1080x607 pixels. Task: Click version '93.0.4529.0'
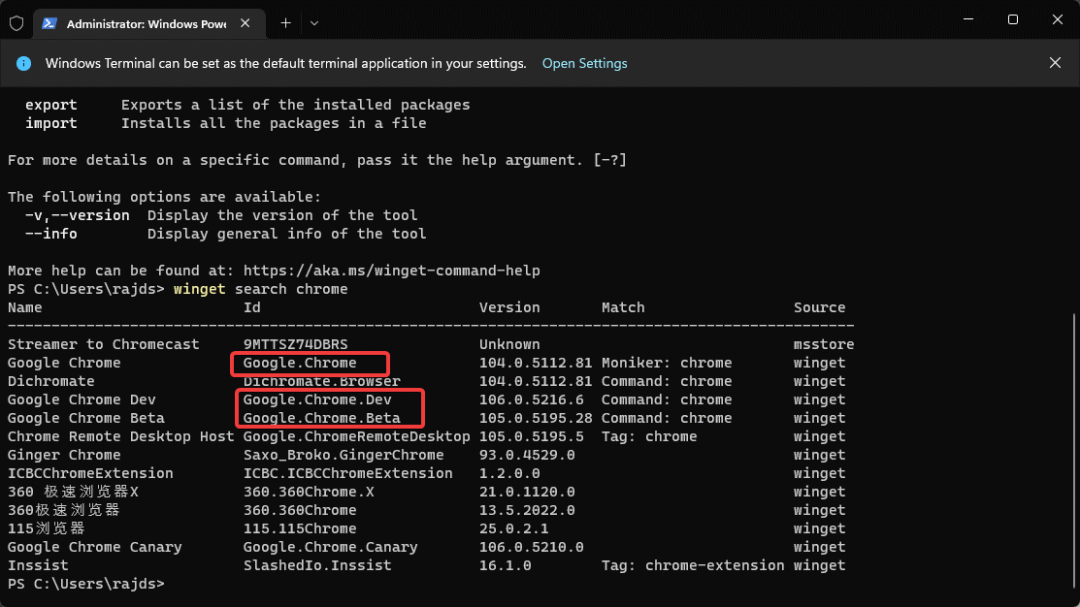527,455
